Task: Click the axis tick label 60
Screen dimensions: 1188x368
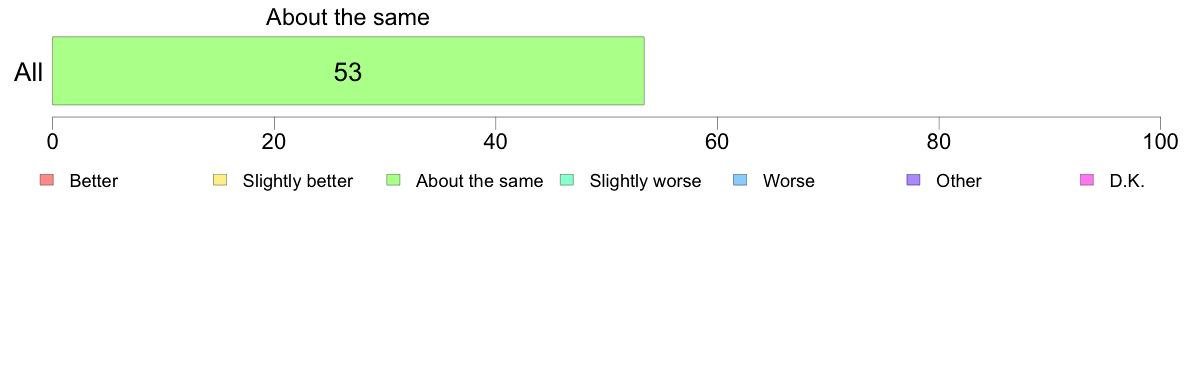Action: [717, 142]
